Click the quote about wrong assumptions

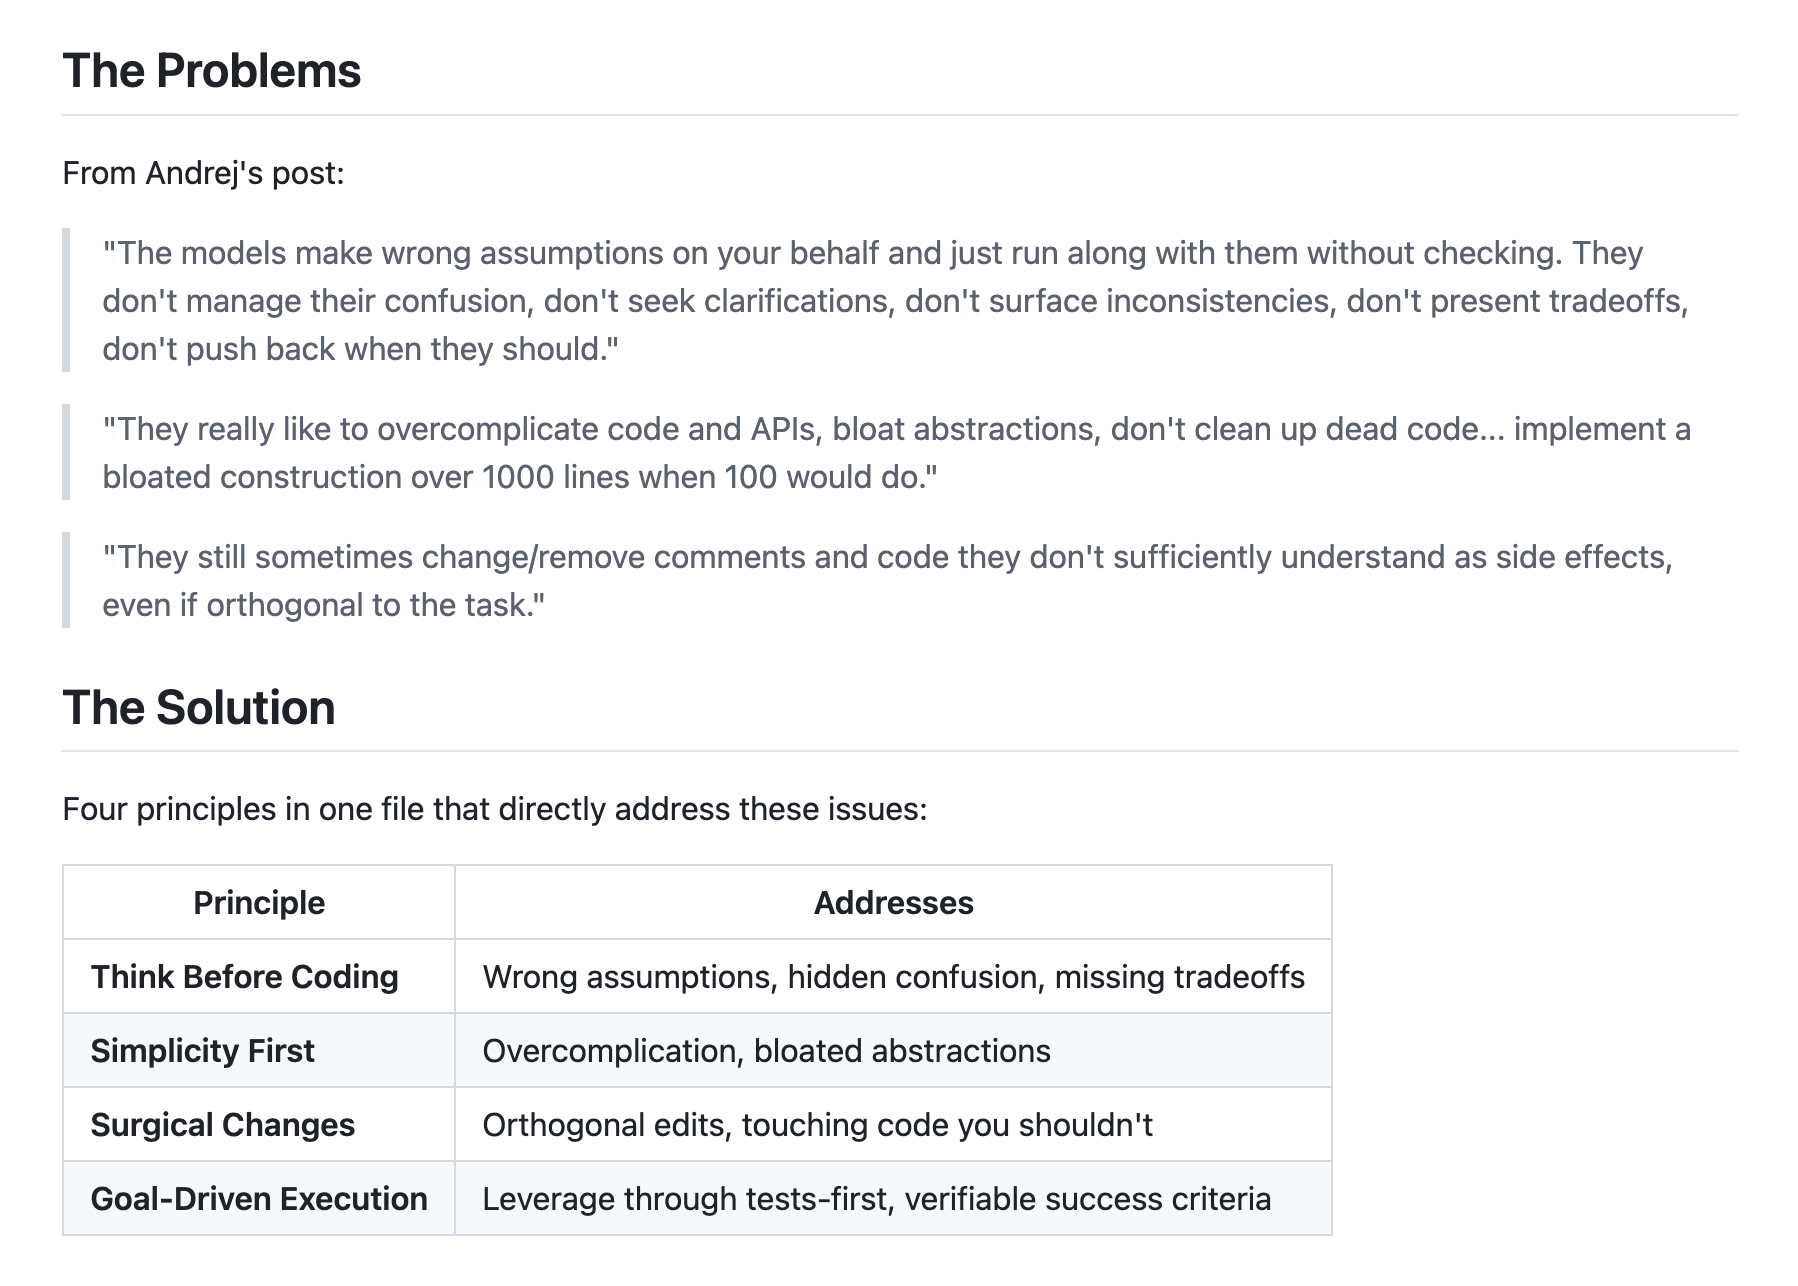895,300
